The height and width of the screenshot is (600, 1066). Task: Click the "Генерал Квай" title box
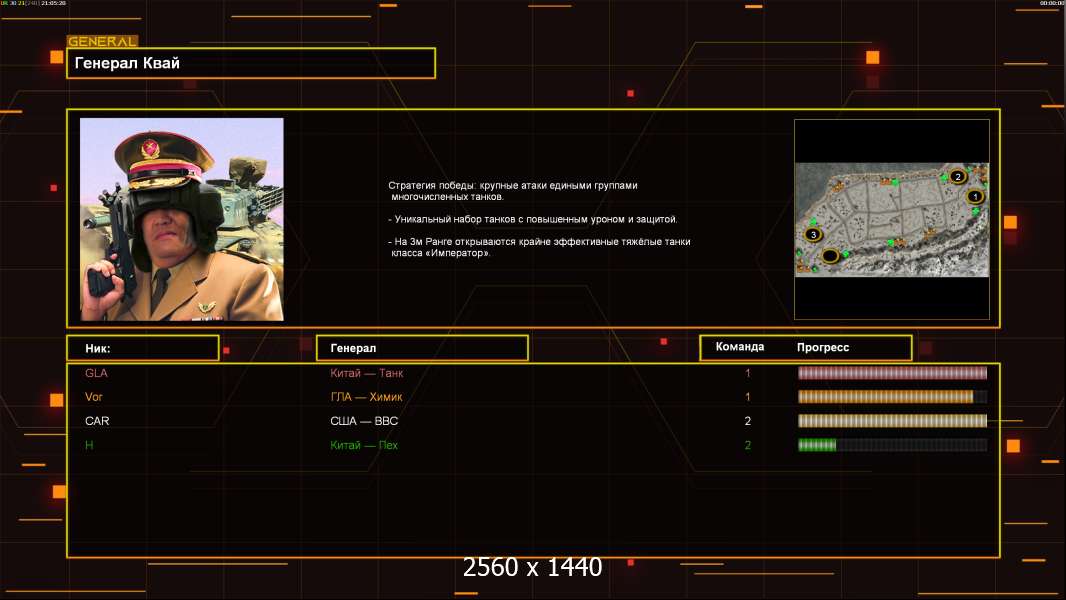pos(251,63)
